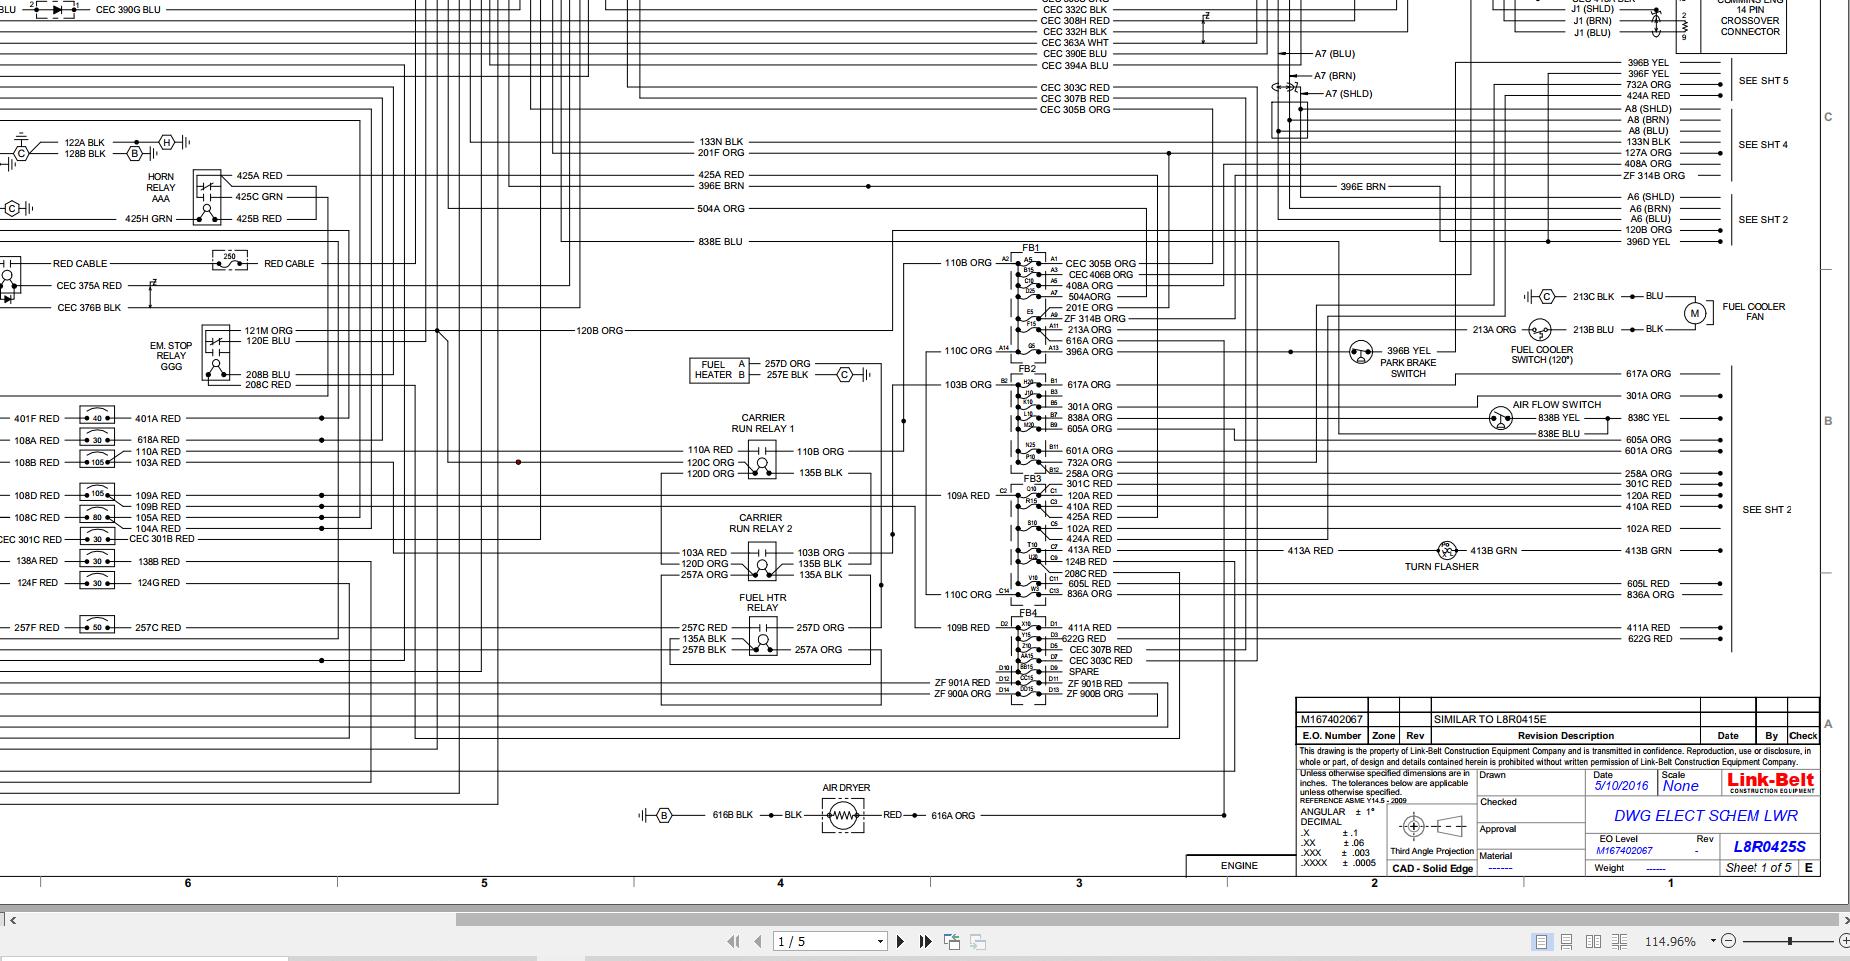Select the book view layout icon
The image size is (1850, 961).
click(1594, 940)
